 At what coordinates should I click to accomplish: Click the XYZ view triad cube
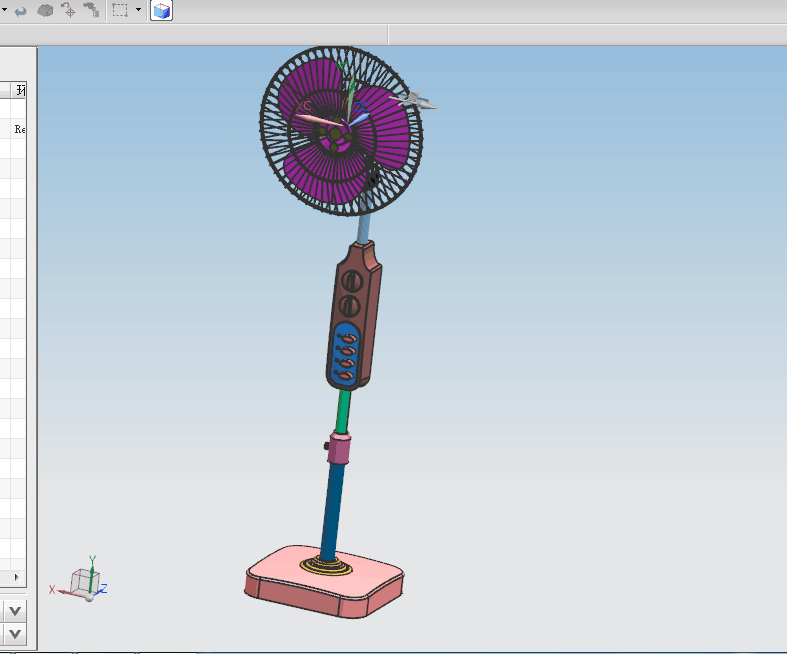click(84, 582)
